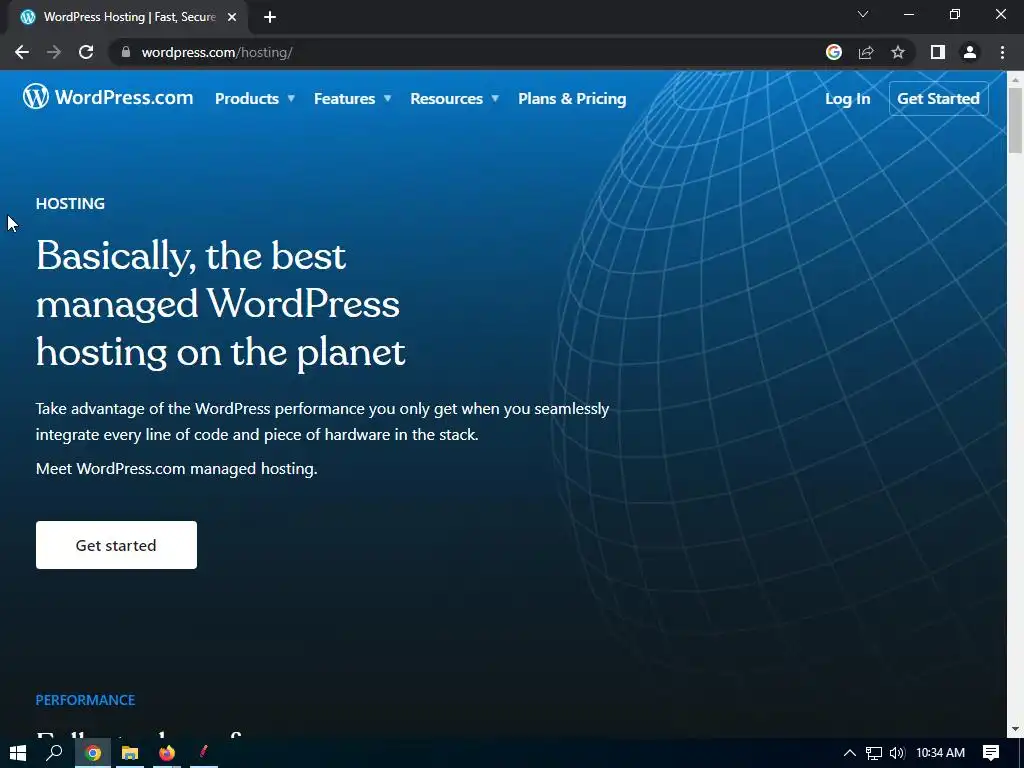Open Plans & Pricing page
Viewport: 1024px width, 768px height.
click(572, 99)
